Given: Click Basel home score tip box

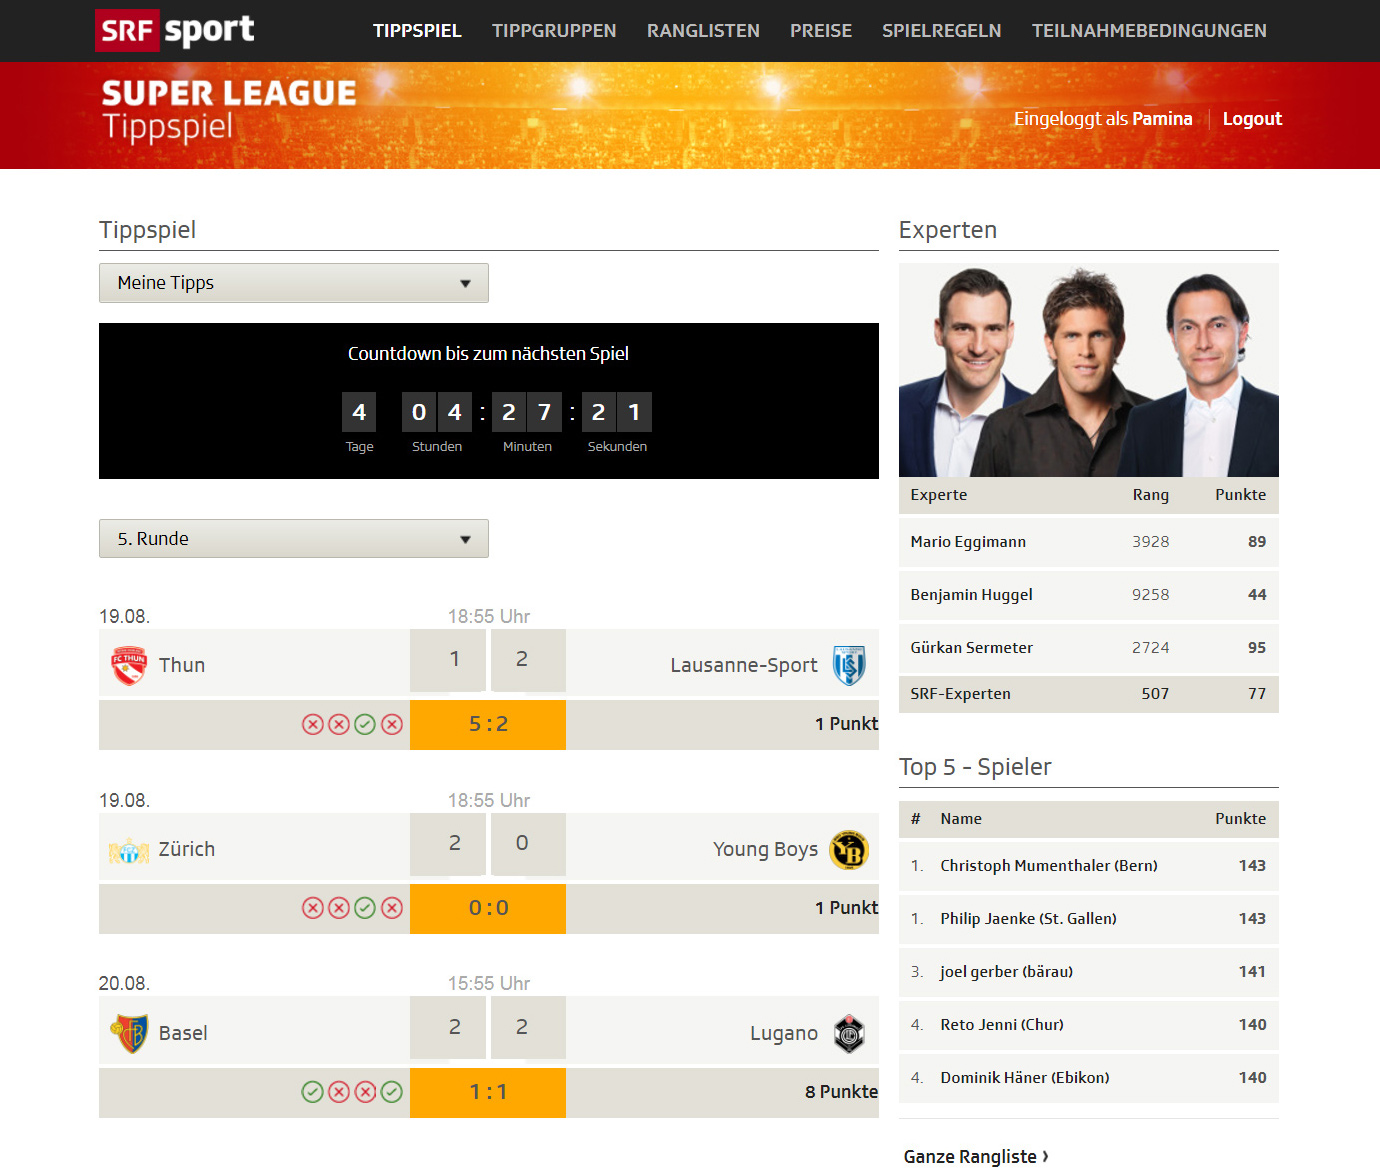Looking at the screenshot, I should click(x=448, y=1028).
